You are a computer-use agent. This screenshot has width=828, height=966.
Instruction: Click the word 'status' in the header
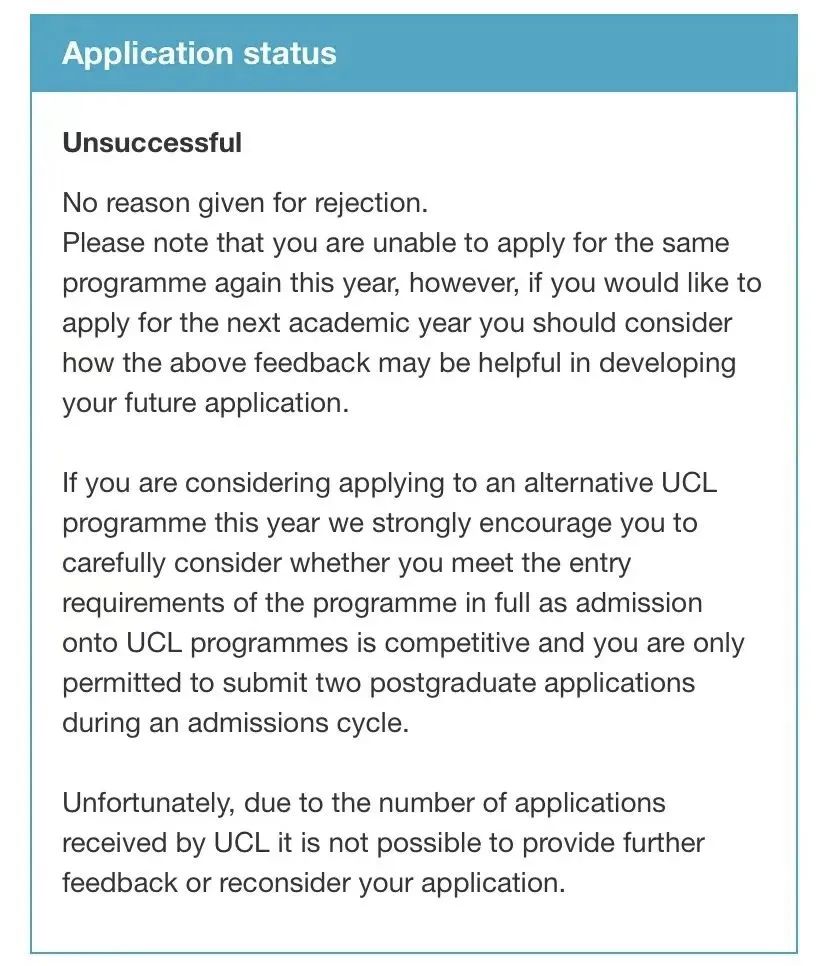coord(290,53)
